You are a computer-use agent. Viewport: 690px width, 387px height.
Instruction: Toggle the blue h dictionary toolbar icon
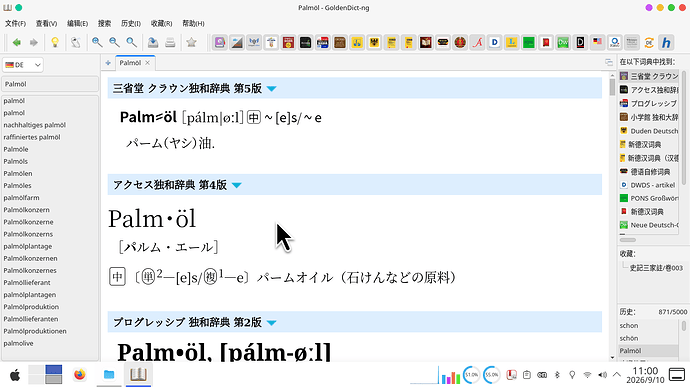(666, 43)
